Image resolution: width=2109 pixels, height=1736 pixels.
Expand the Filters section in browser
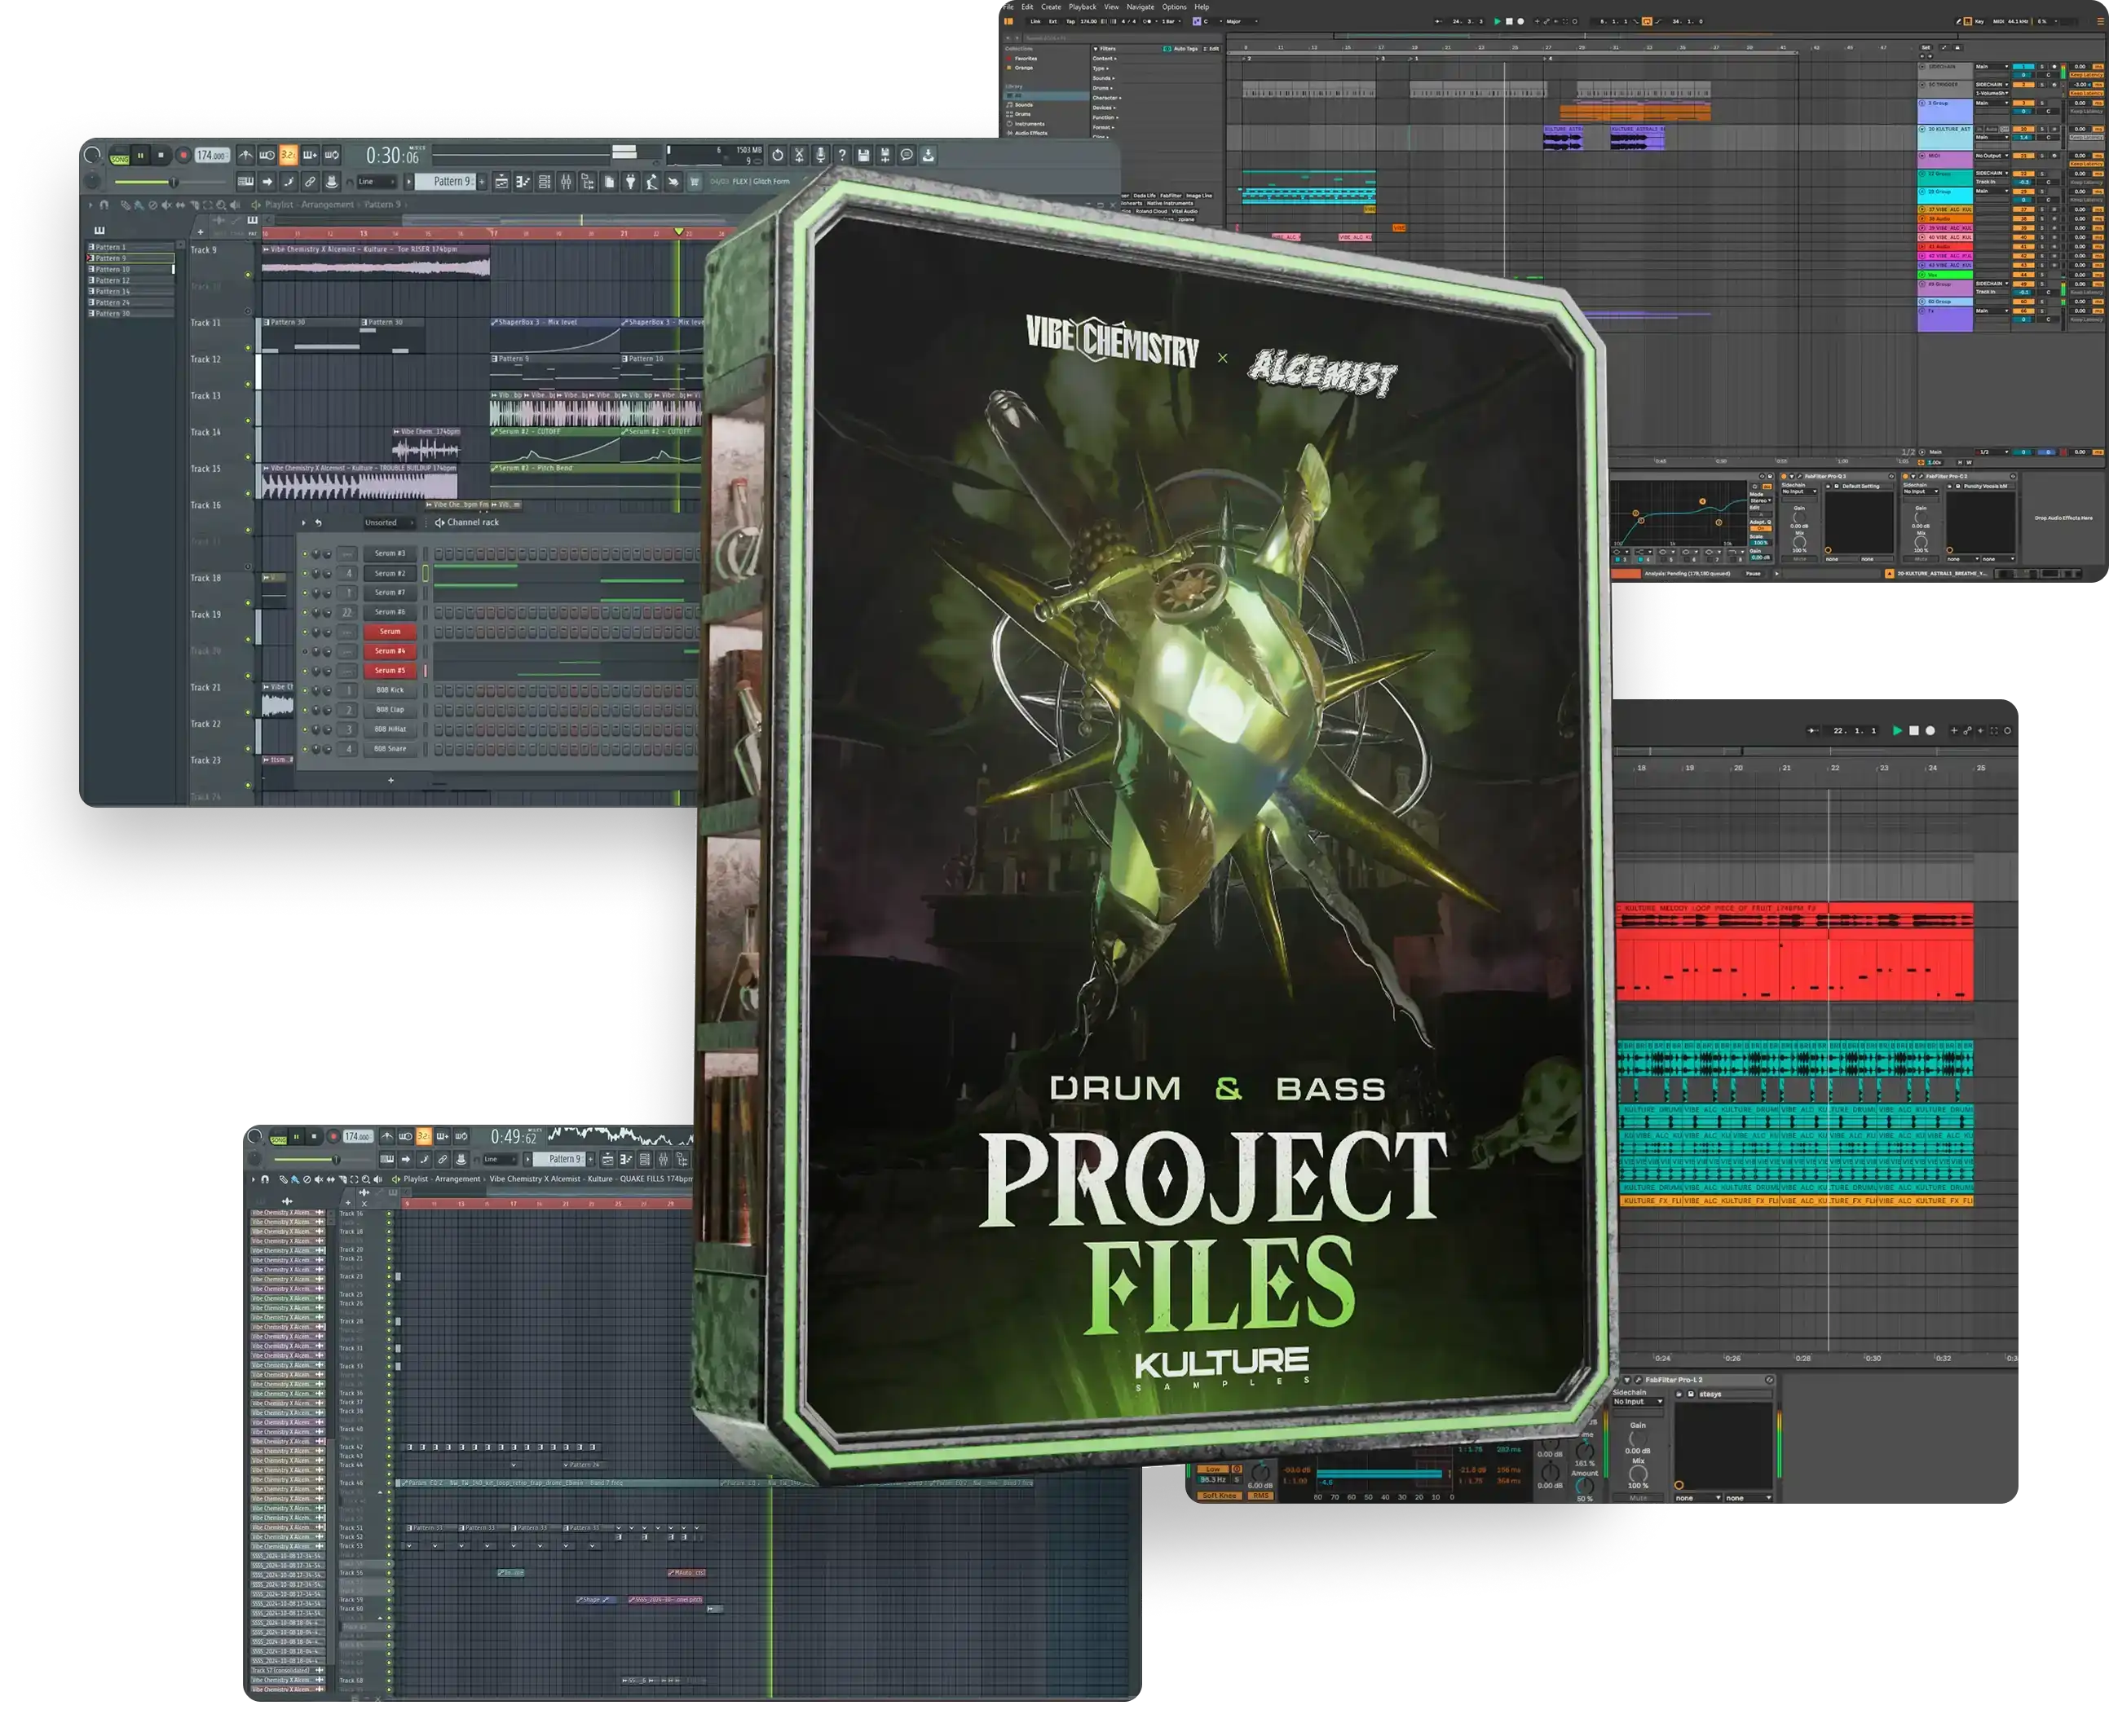click(x=1105, y=48)
